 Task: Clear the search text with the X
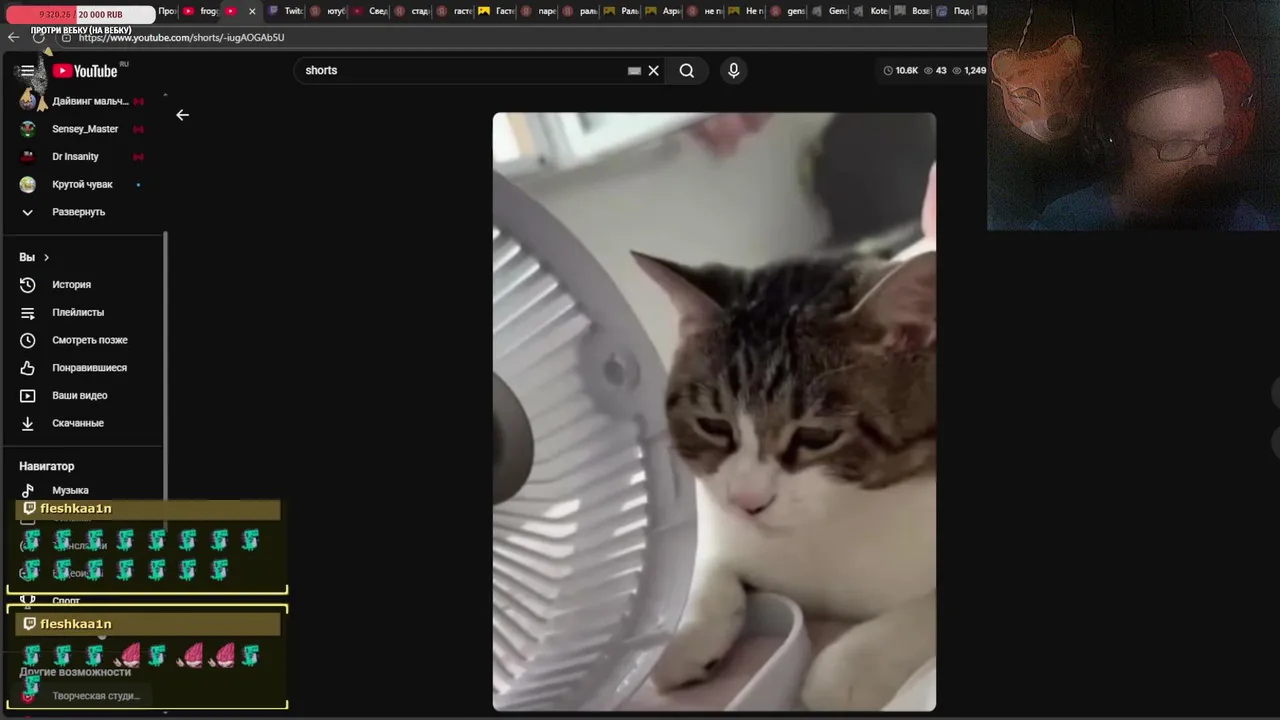(653, 71)
